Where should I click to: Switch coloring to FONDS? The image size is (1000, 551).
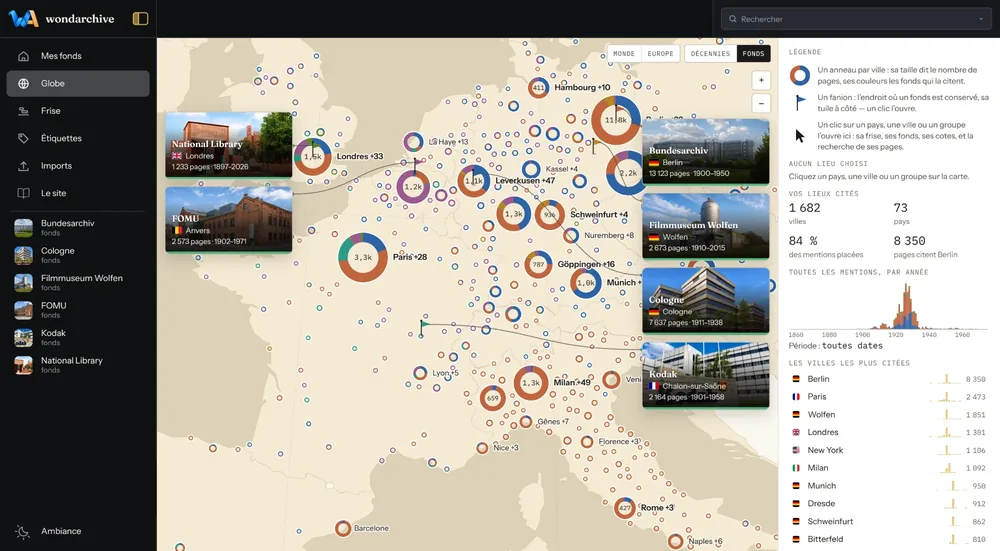[753, 54]
